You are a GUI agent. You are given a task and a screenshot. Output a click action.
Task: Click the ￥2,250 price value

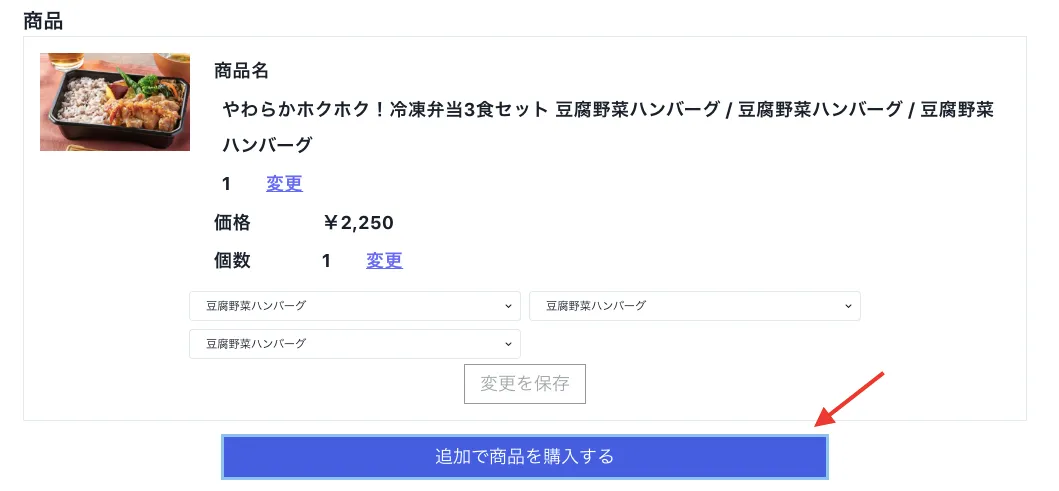358,223
